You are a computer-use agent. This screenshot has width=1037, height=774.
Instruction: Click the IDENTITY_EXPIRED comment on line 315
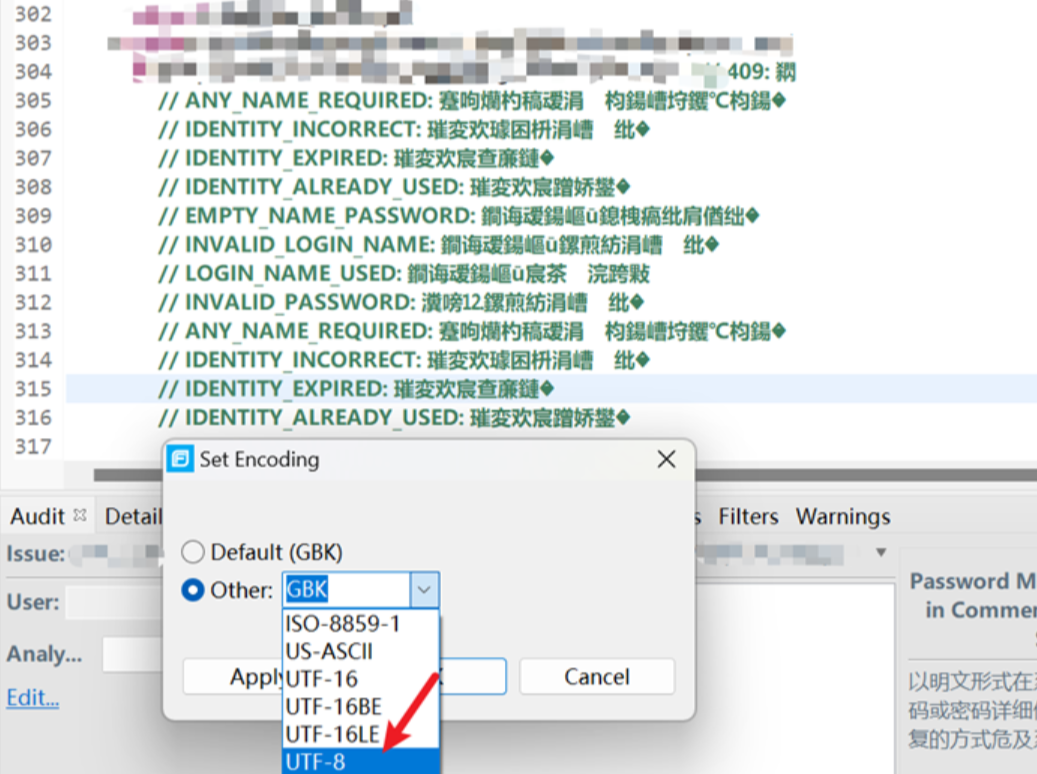point(356,389)
